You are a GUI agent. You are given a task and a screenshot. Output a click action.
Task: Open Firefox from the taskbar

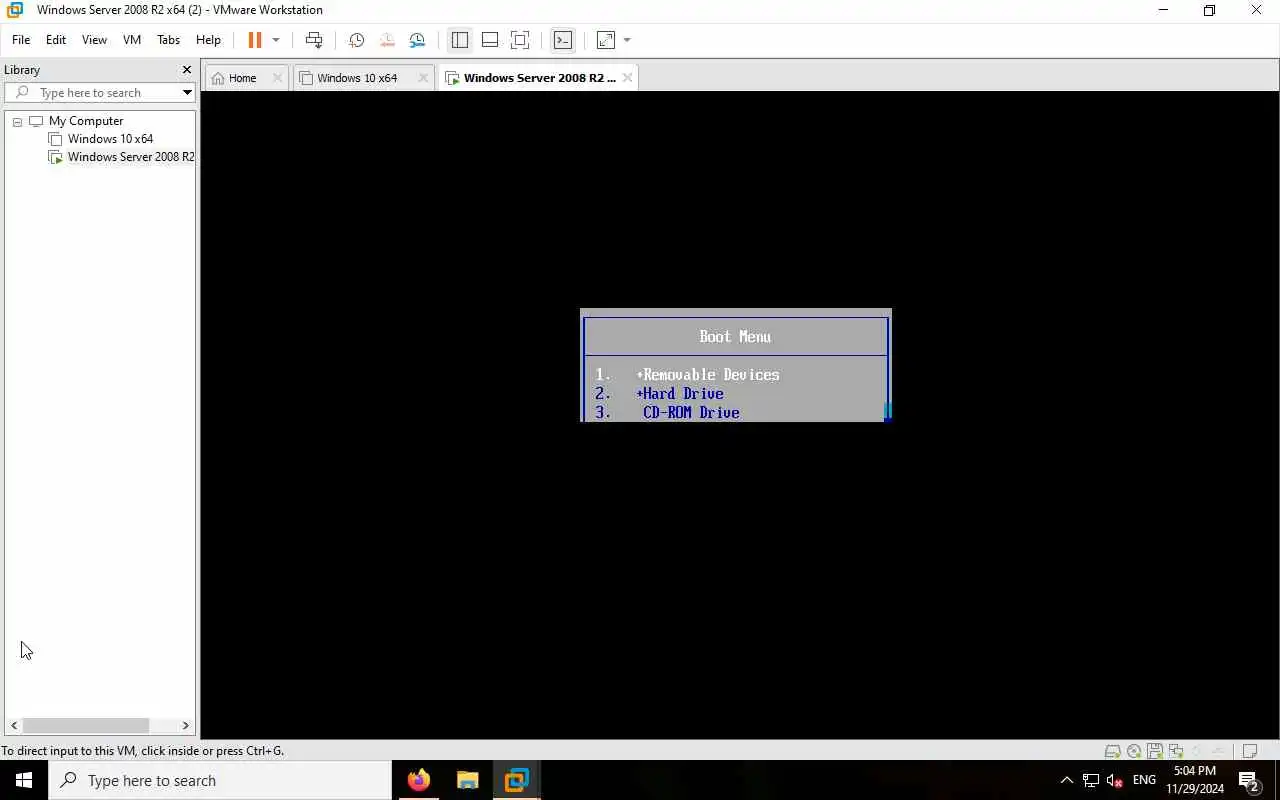pos(419,780)
